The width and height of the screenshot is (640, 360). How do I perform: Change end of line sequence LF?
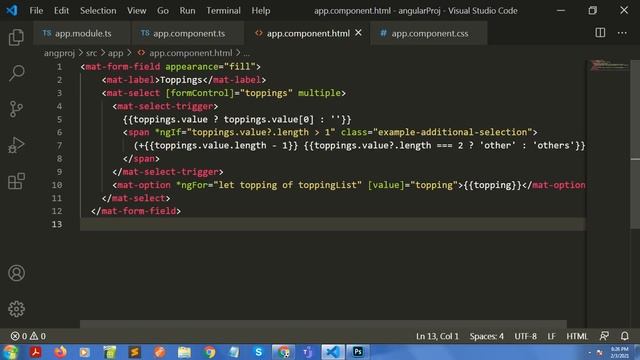pyautogui.click(x=551, y=336)
